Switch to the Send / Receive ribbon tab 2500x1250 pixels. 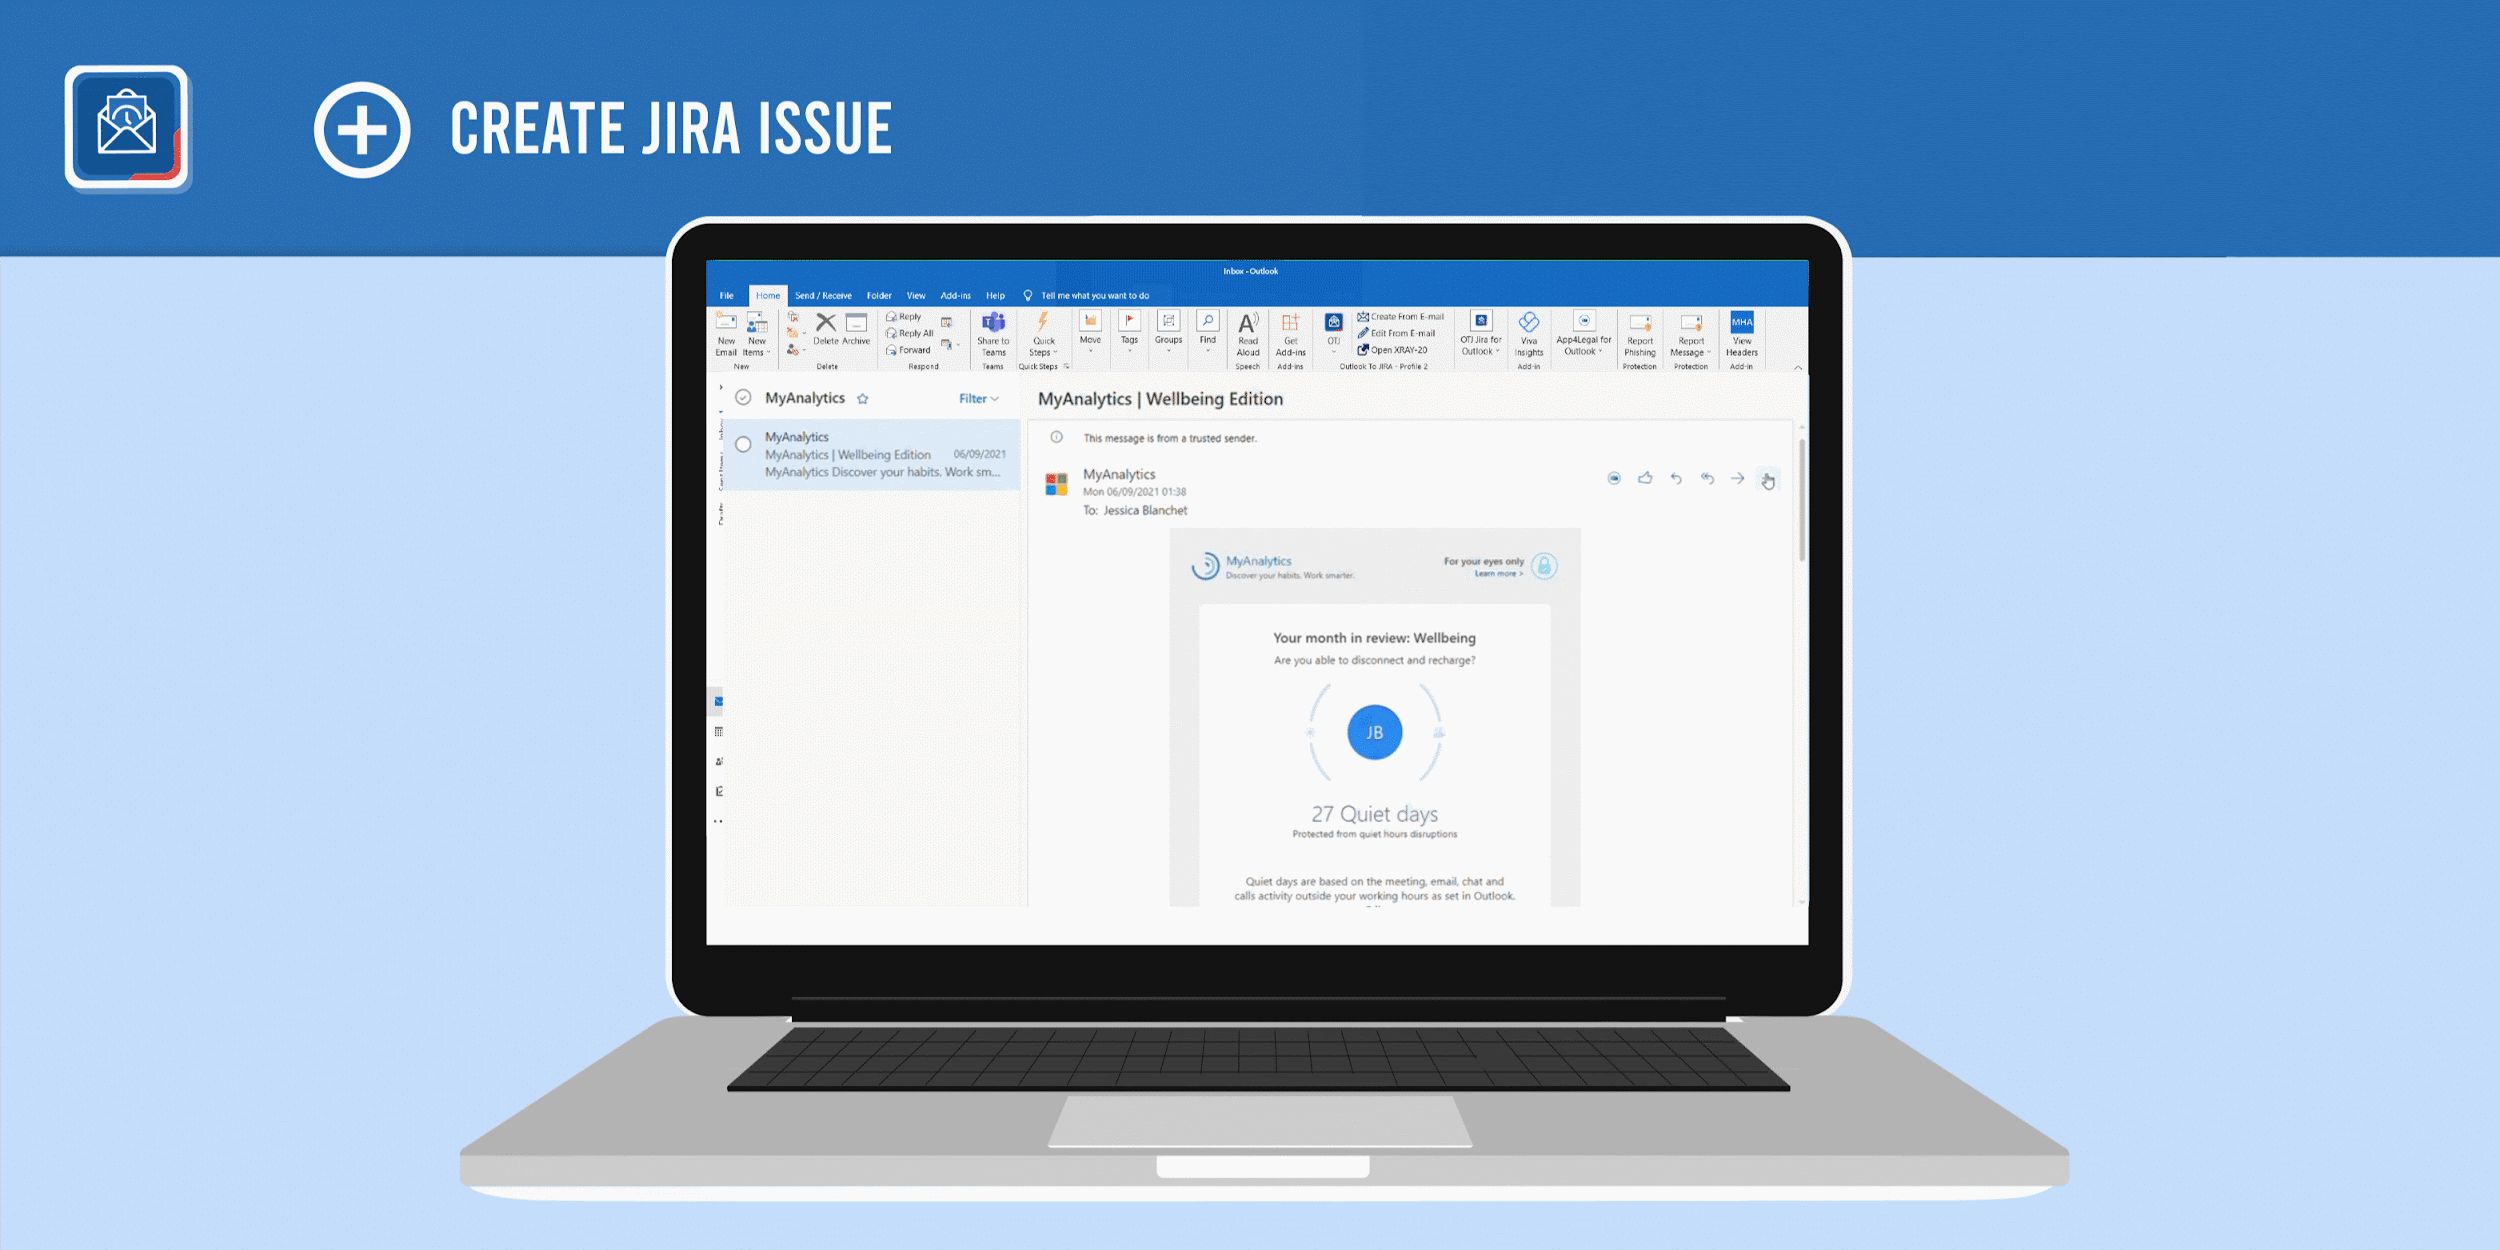point(823,296)
